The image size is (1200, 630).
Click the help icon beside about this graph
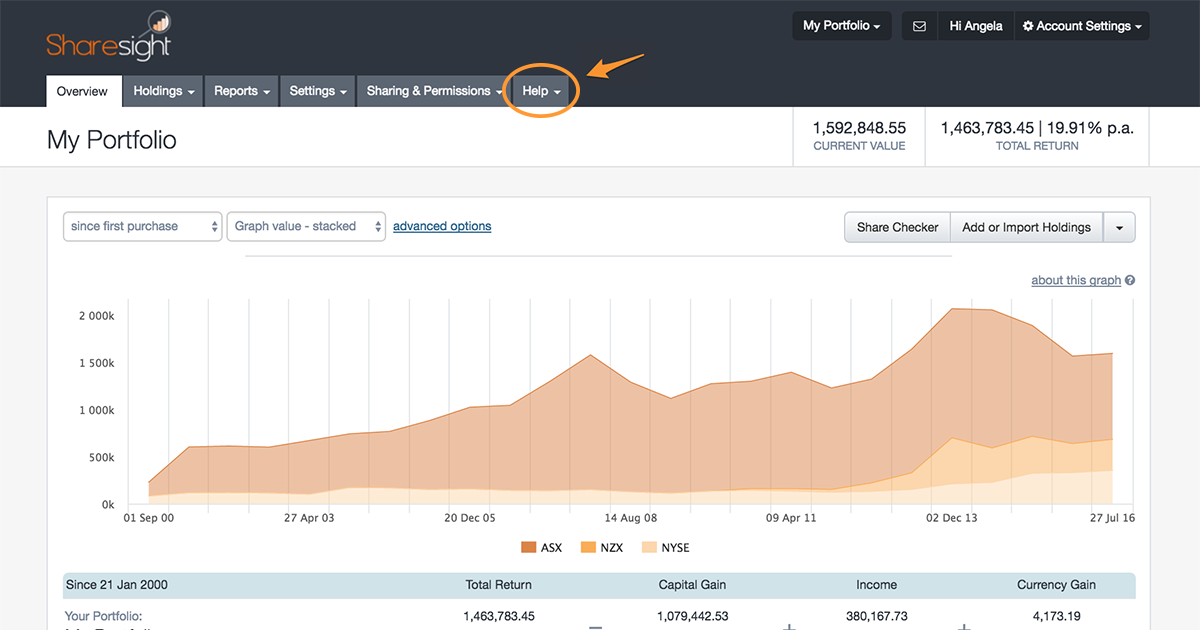1130,281
